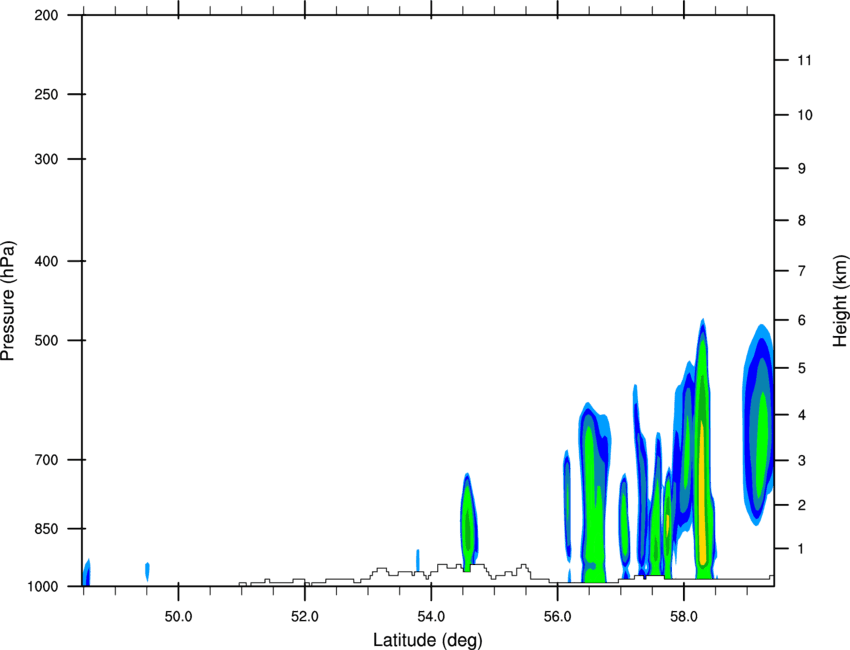Image resolution: width=850 pixels, height=650 pixels.
Task: Click the 8 km height label
Action: click(x=802, y=220)
